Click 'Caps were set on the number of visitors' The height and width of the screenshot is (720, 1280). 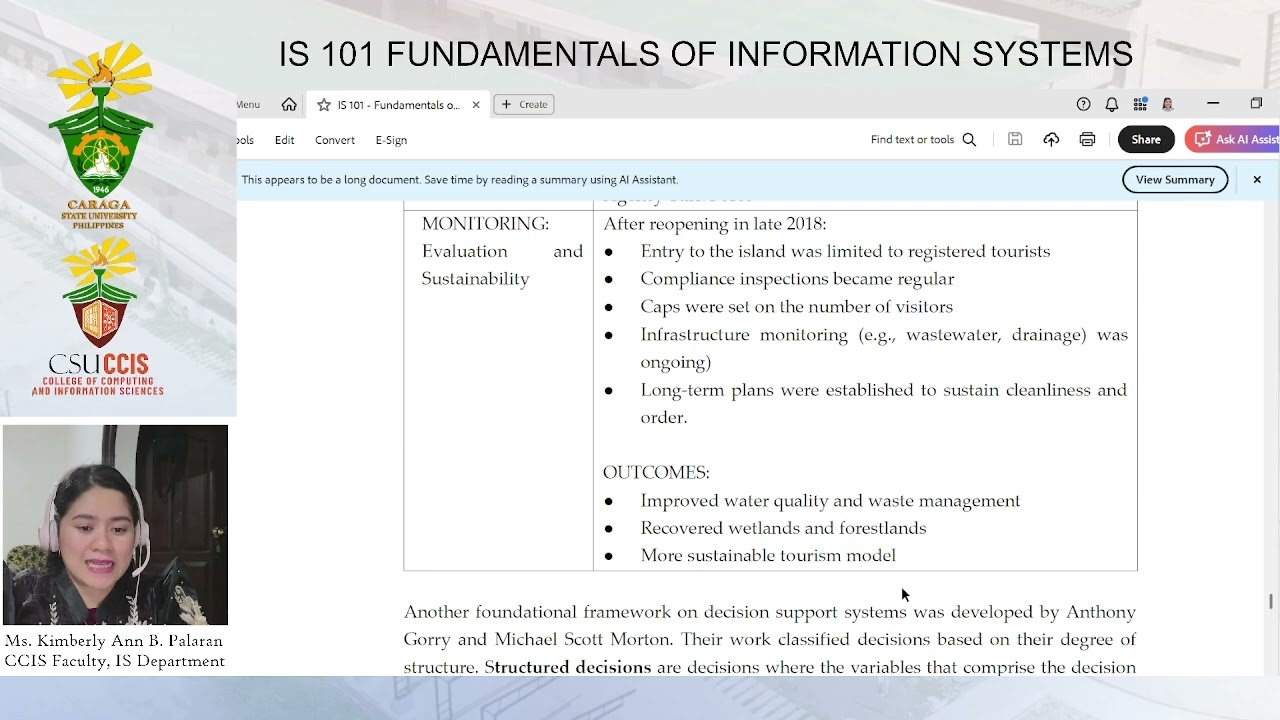coord(796,307)
